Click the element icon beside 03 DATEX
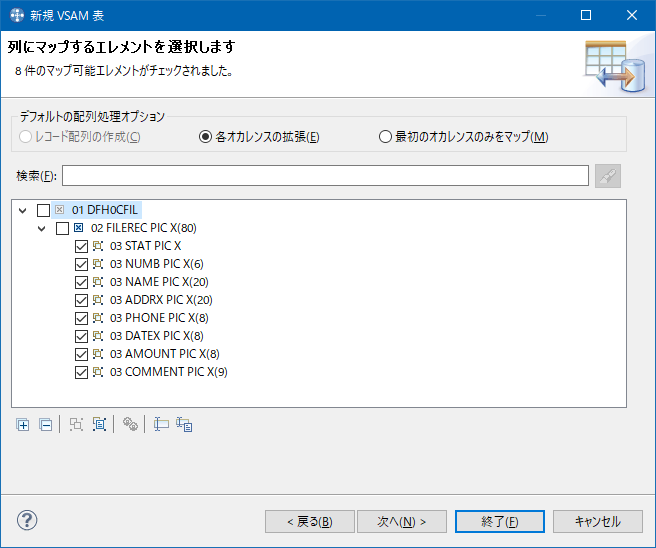This screenshot has height=548, width=656. (x=98, y=336)
